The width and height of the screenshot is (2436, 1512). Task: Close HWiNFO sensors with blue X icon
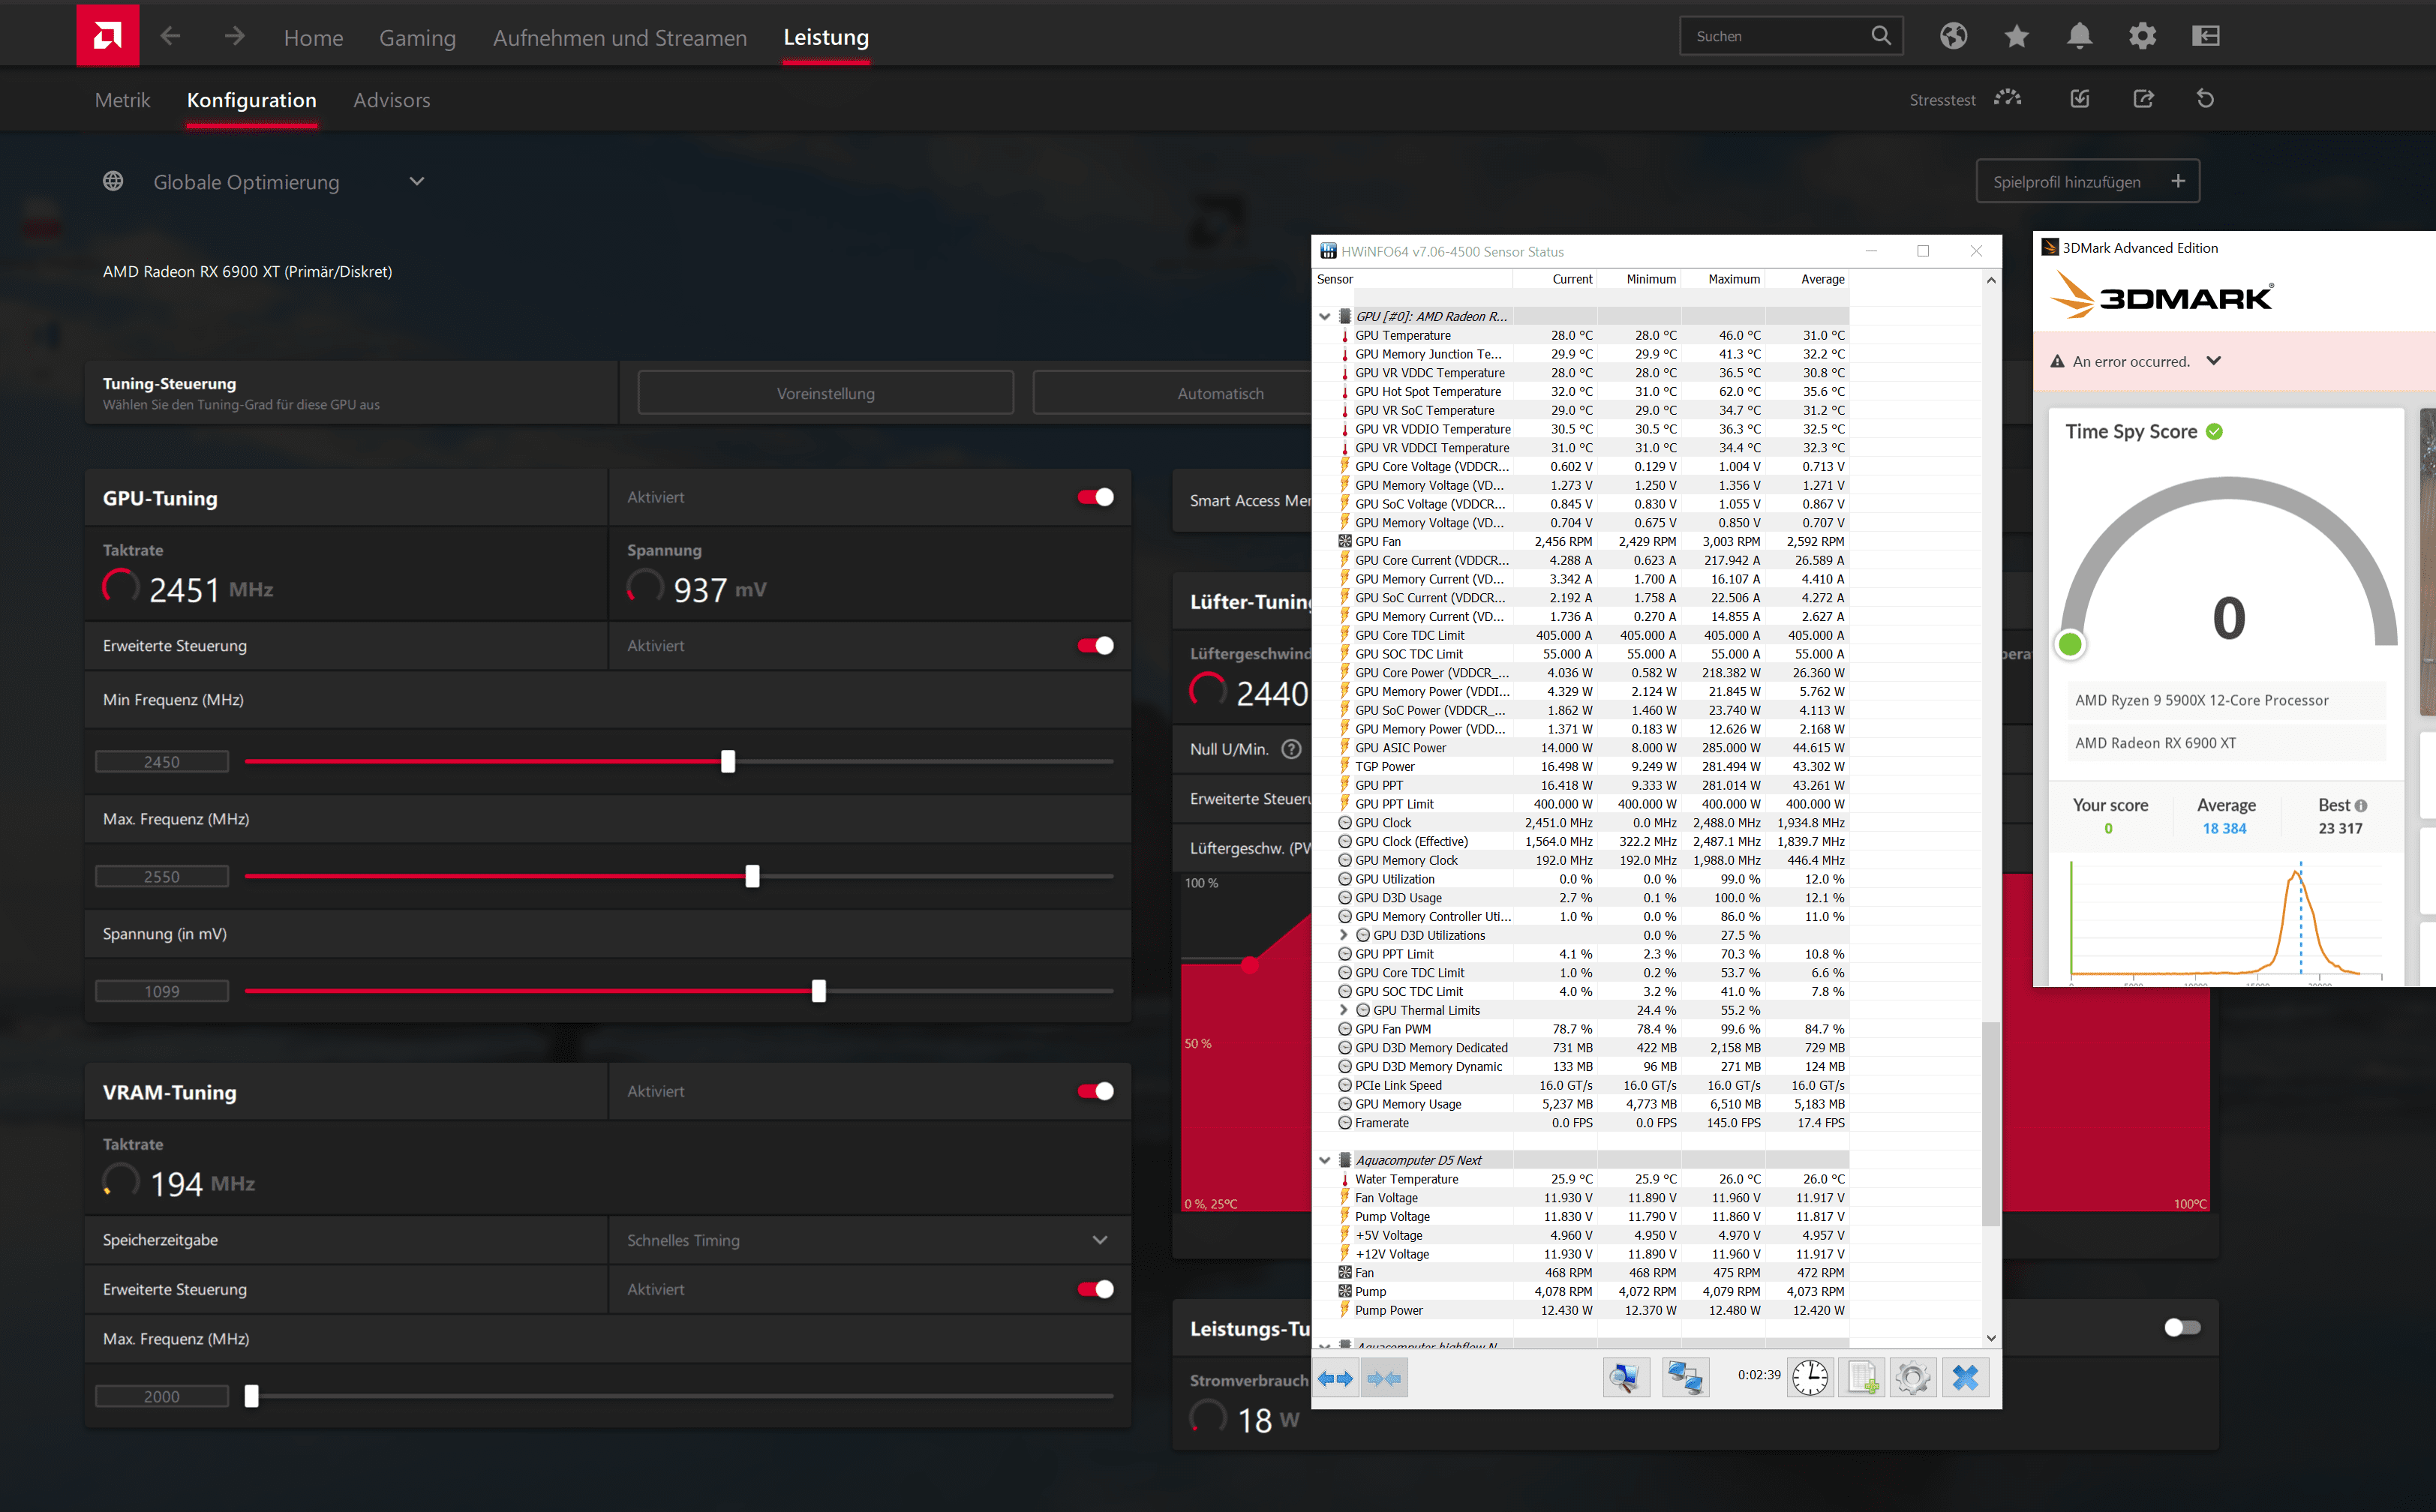point(1964,1378)
